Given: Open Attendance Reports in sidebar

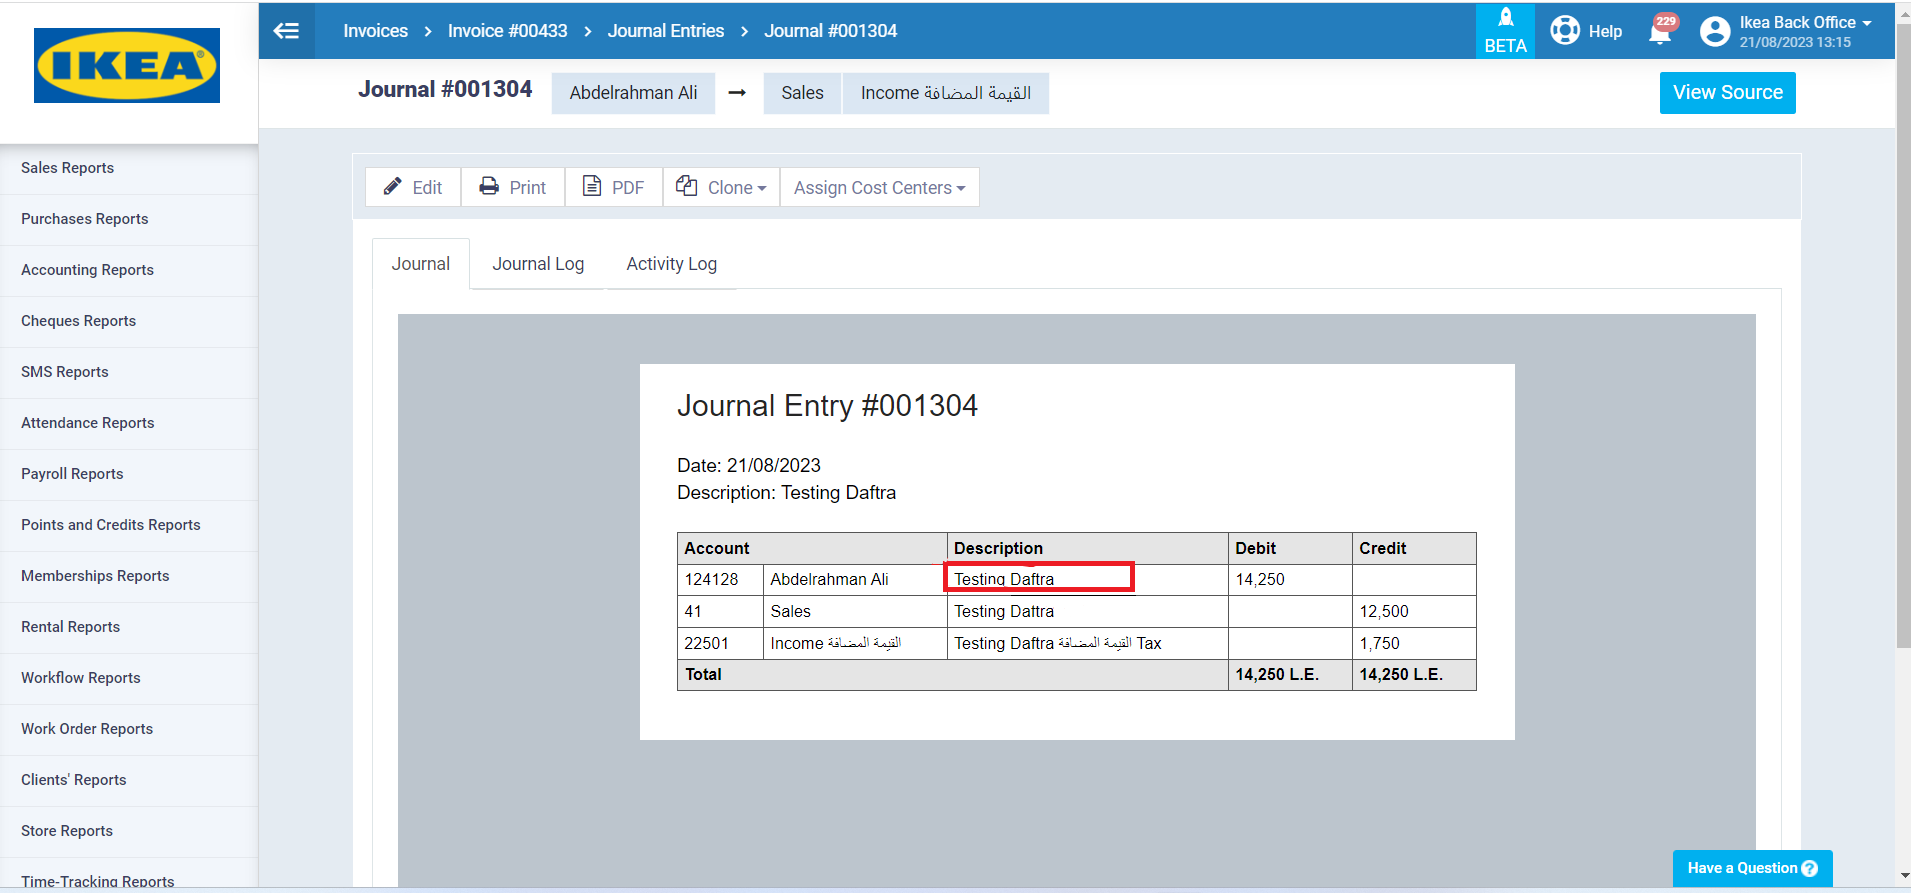Looking at the screenshot, I should 129,423.
